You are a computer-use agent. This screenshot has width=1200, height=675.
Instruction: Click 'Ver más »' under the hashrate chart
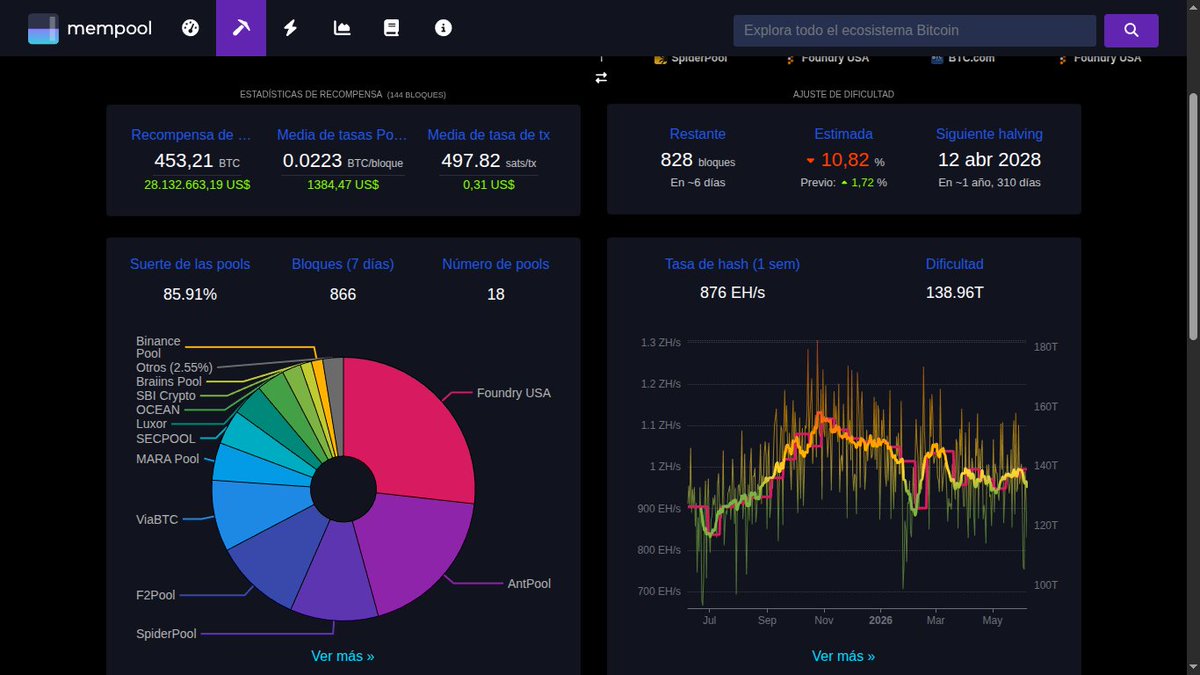(x=843, y=656)
